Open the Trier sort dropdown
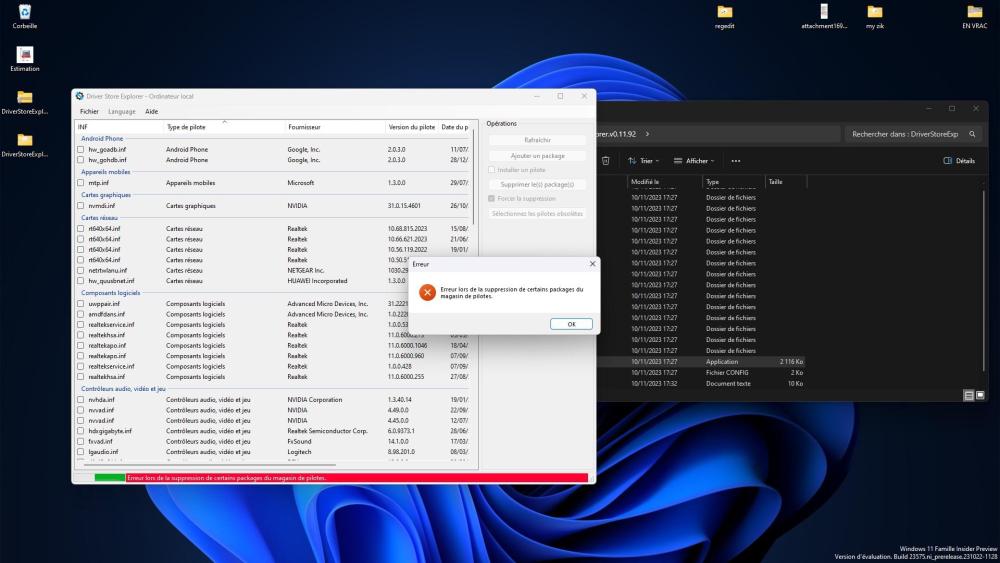1000x563 pixels. pos(643,160)
